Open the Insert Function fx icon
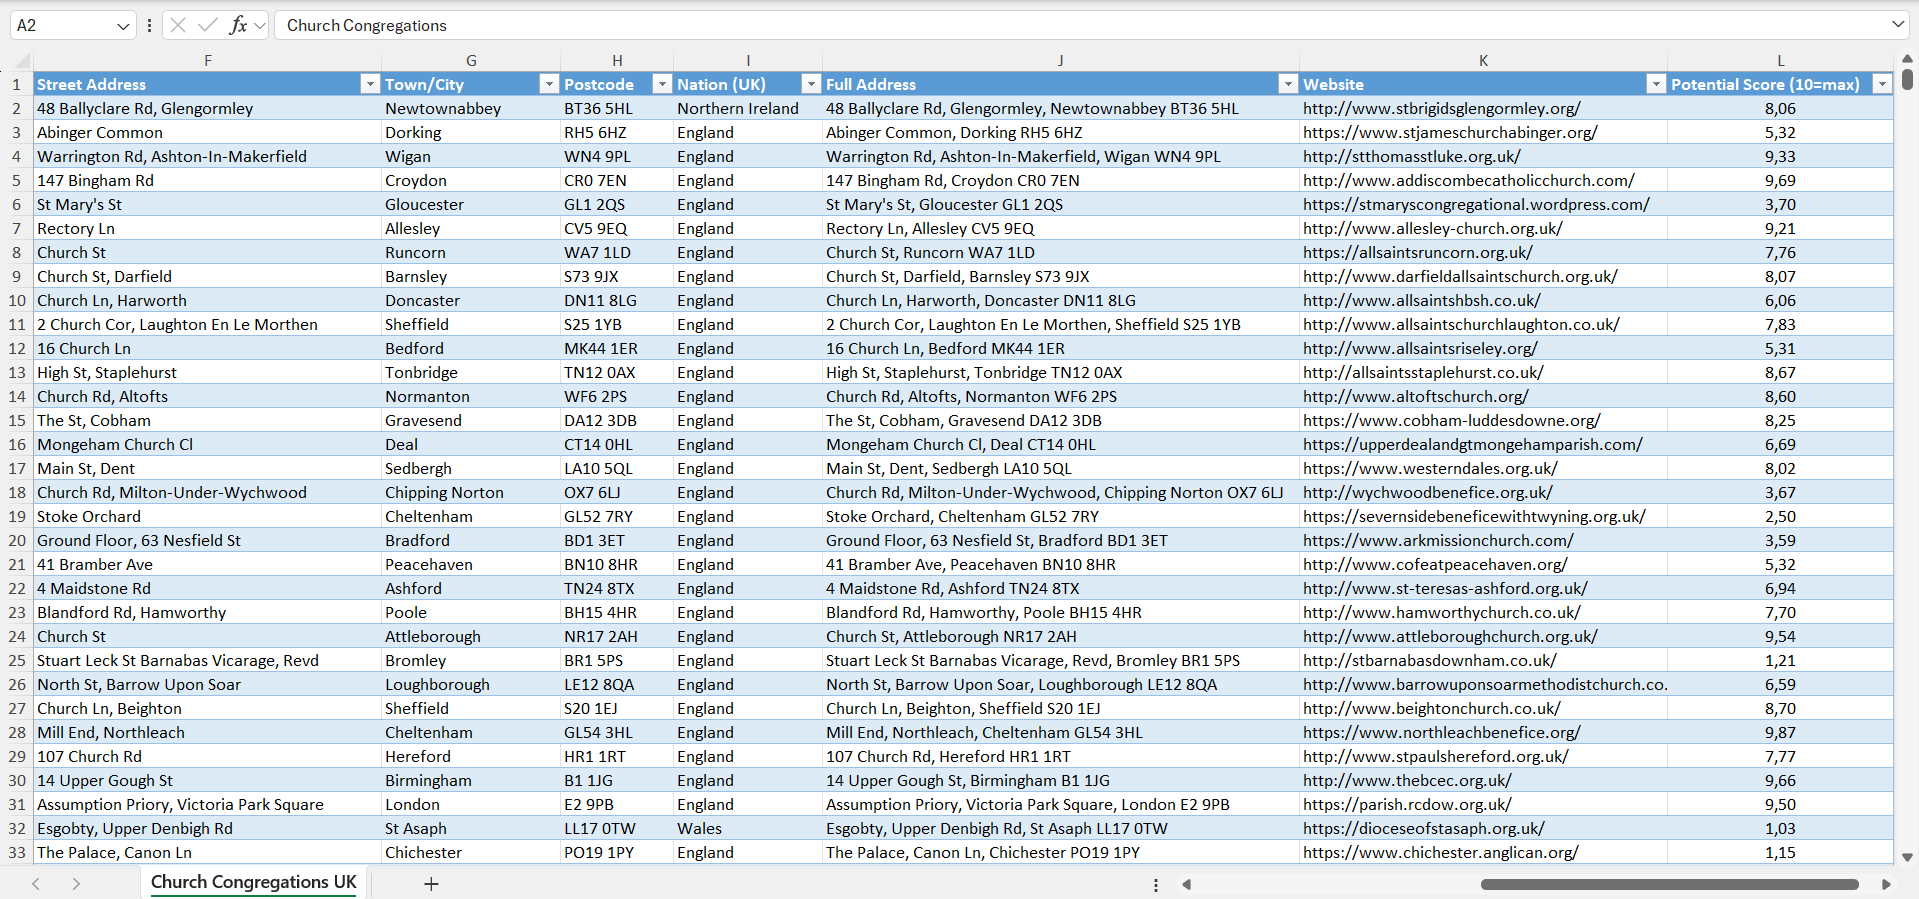1919x899 pixels. pyautogui.click(x=238, y=25)
